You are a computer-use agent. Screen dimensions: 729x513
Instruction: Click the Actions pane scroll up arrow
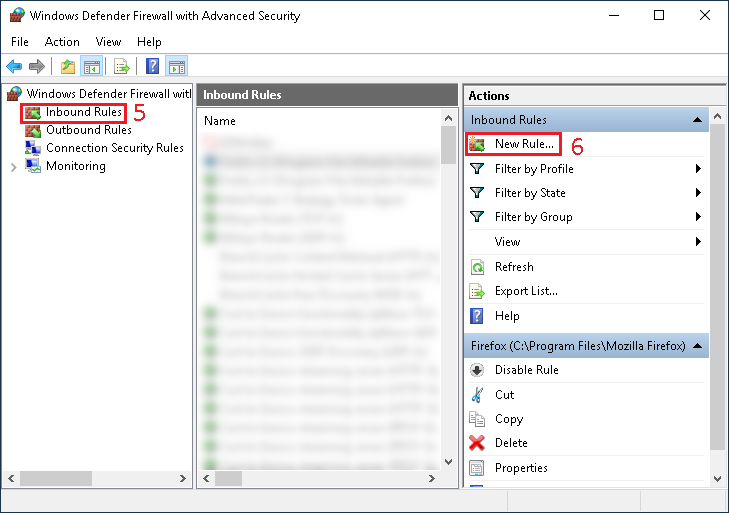click(717, 116)
